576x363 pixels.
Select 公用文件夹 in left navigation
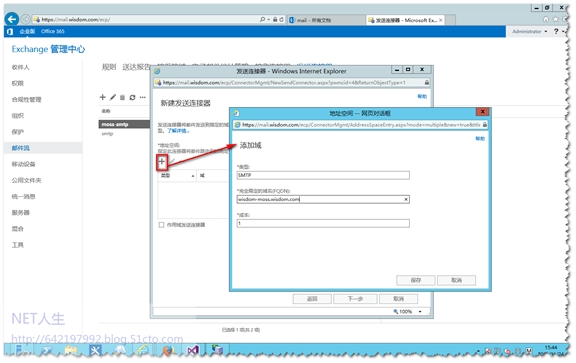pyautogui.click(x=26, y=180)
